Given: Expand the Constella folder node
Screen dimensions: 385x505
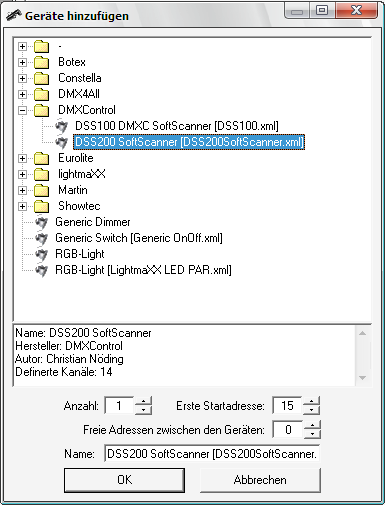Looking at the screenshot, I should [x=22, y=78].
